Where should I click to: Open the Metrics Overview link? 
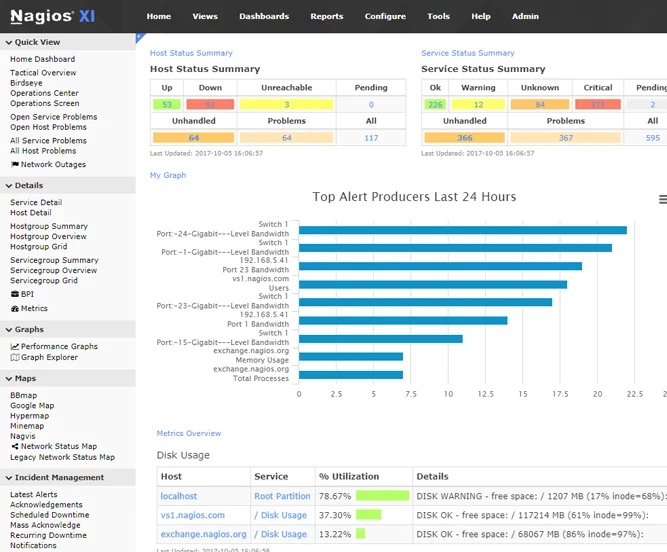pyautogui.click(x=189, y=433)
